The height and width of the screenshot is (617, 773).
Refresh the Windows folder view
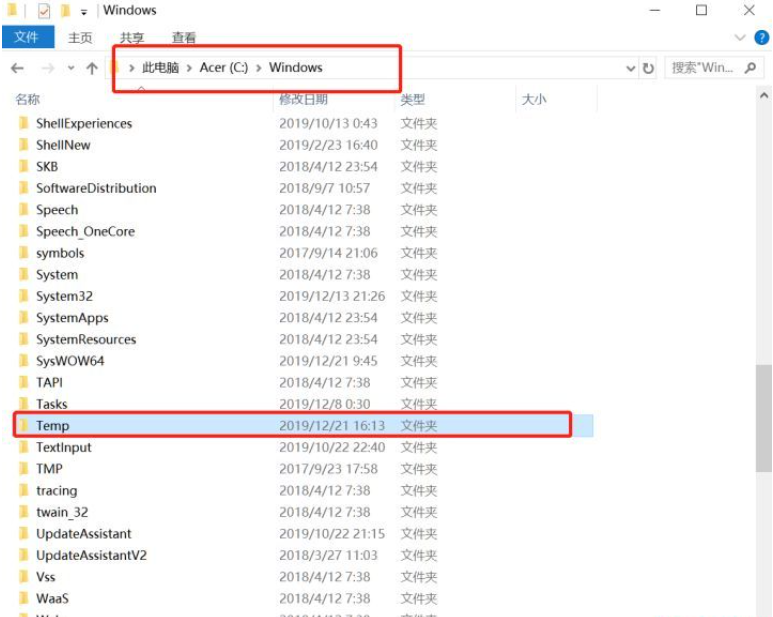point(648,68)
